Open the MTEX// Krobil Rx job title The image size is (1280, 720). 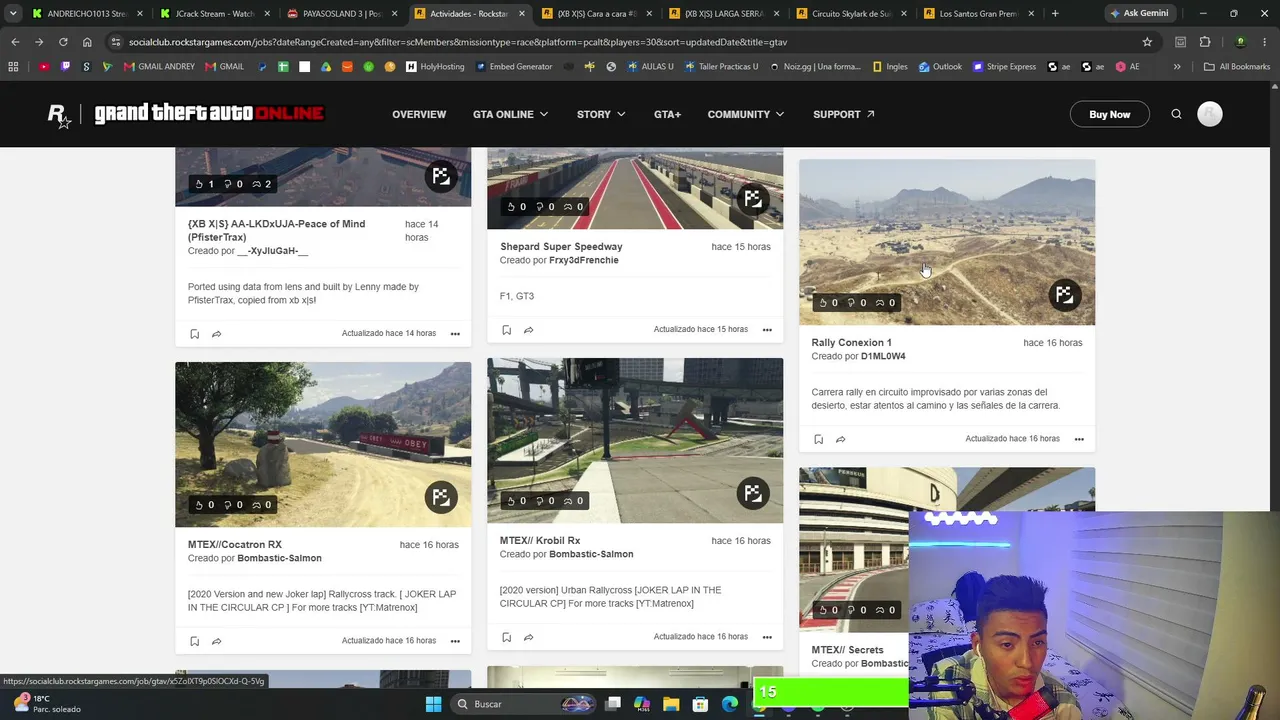point(540,540)
